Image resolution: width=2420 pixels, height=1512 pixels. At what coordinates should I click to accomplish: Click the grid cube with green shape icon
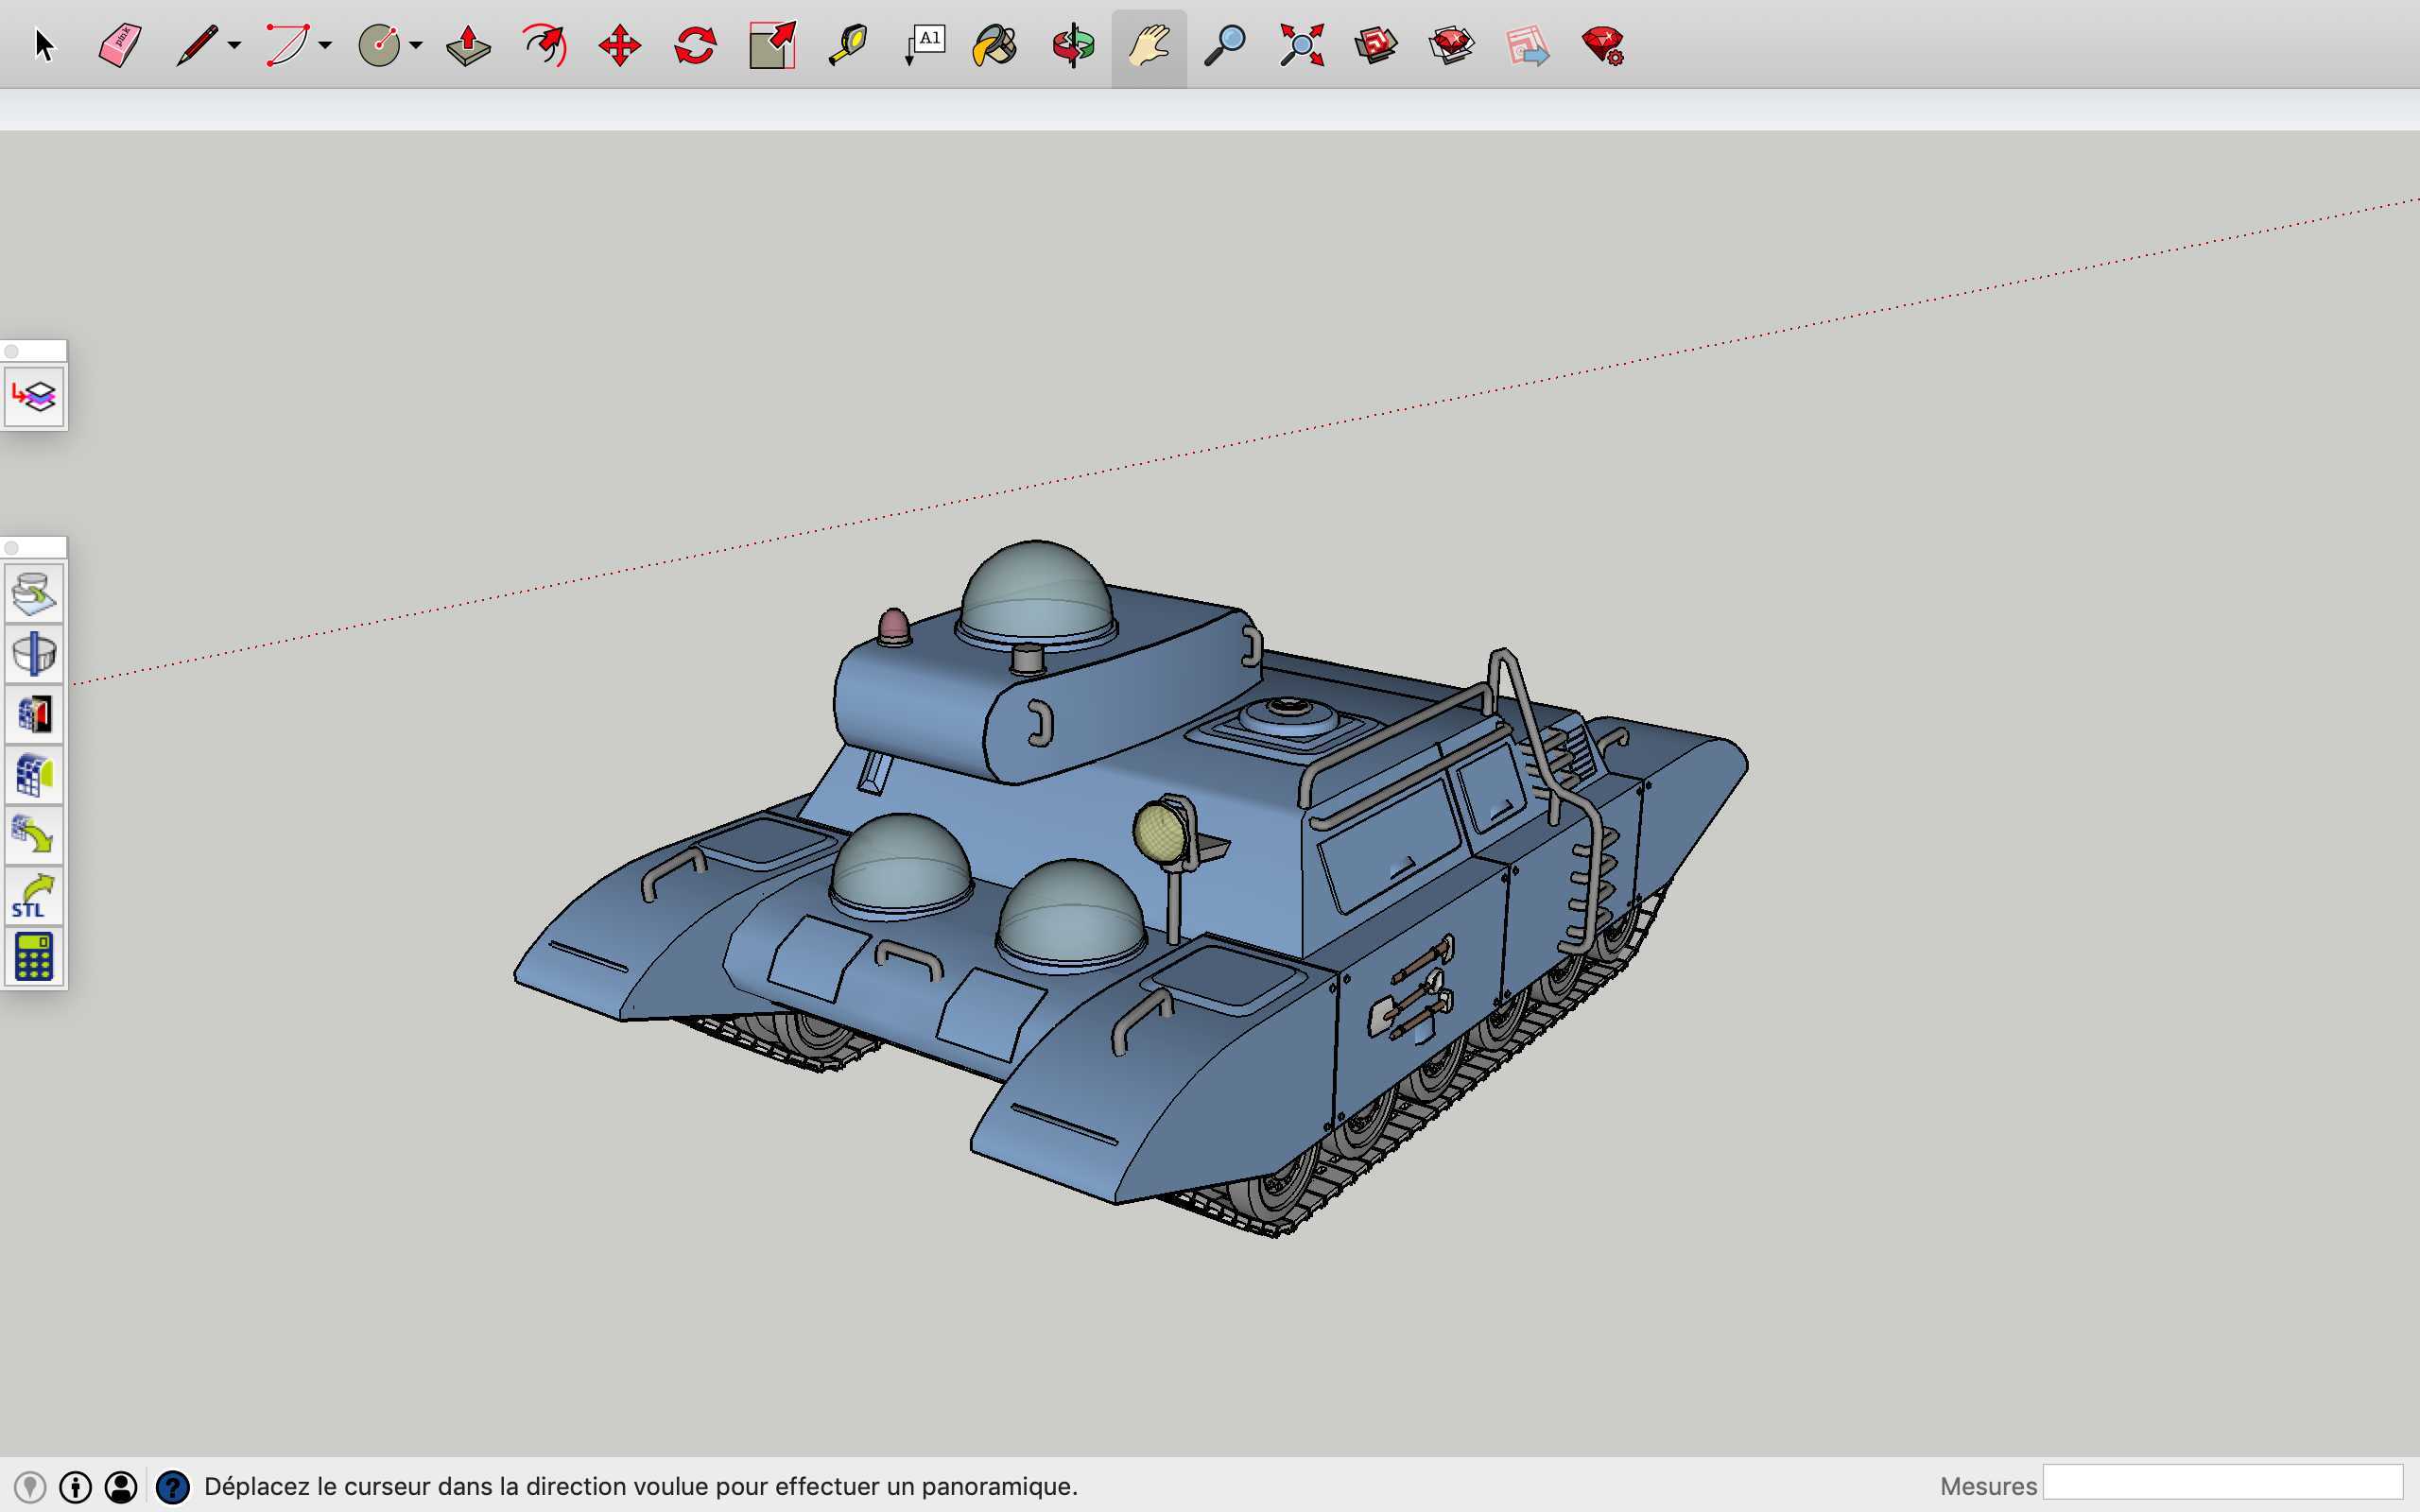(34, 775)
